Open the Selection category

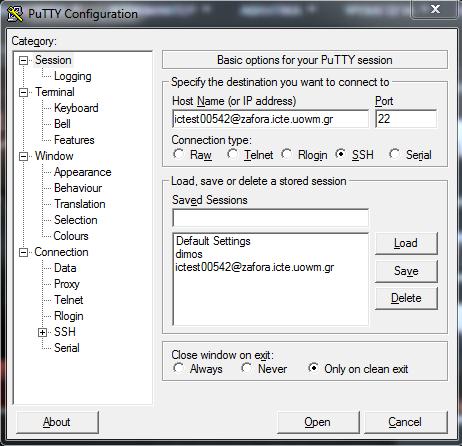pos(76,220)
